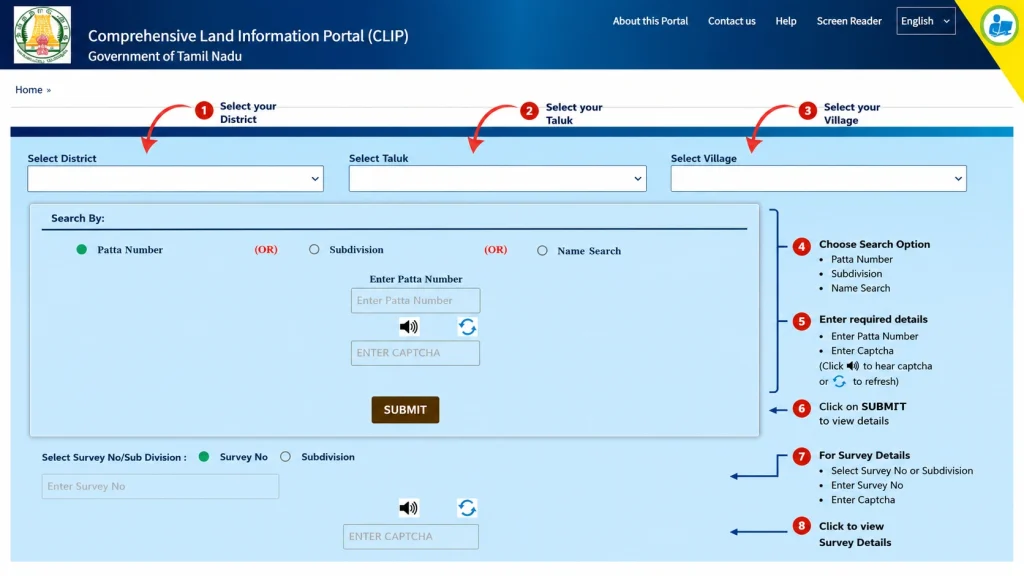1024x576 pixels.
Task: Open Screen Reader access page
Action: [849, 21]
